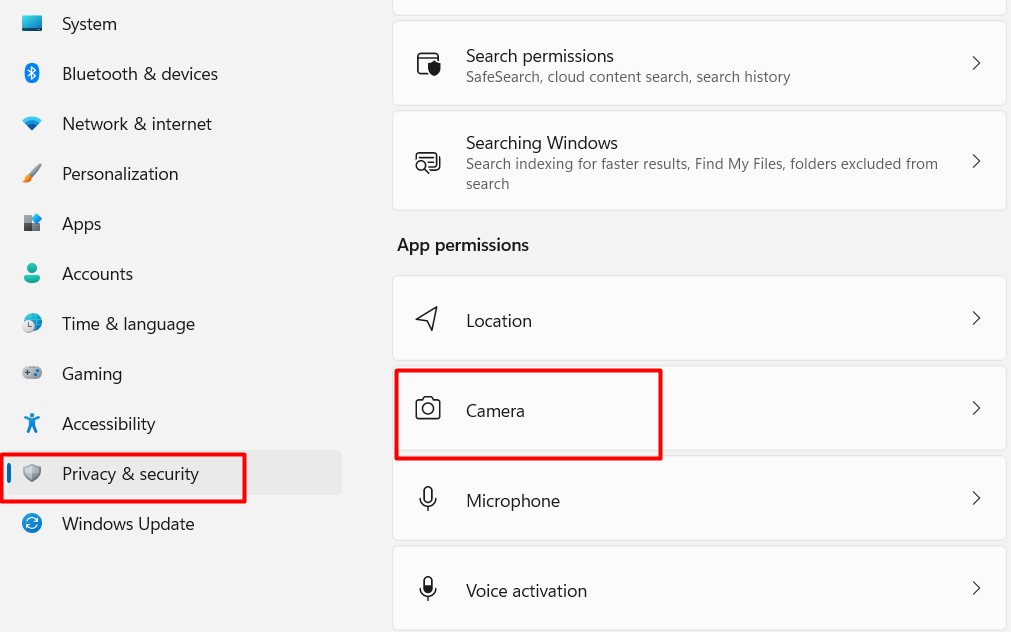Click the Camera icon in App permissions

coord(428,409)
